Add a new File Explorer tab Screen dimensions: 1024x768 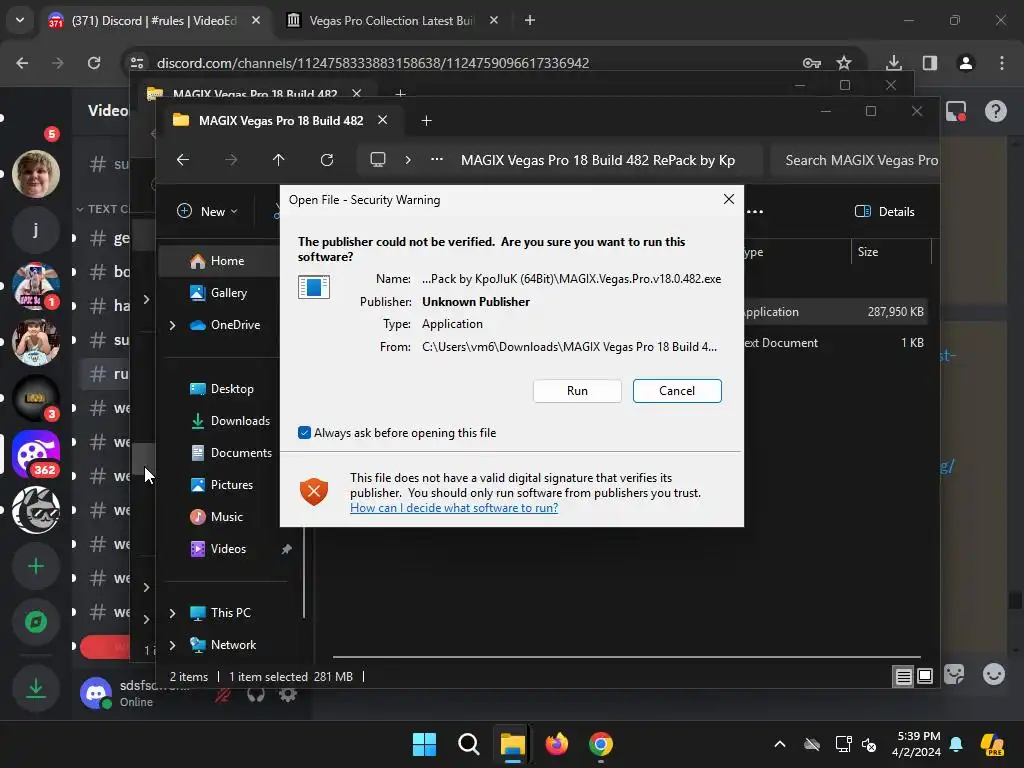[x=426, y=121]
